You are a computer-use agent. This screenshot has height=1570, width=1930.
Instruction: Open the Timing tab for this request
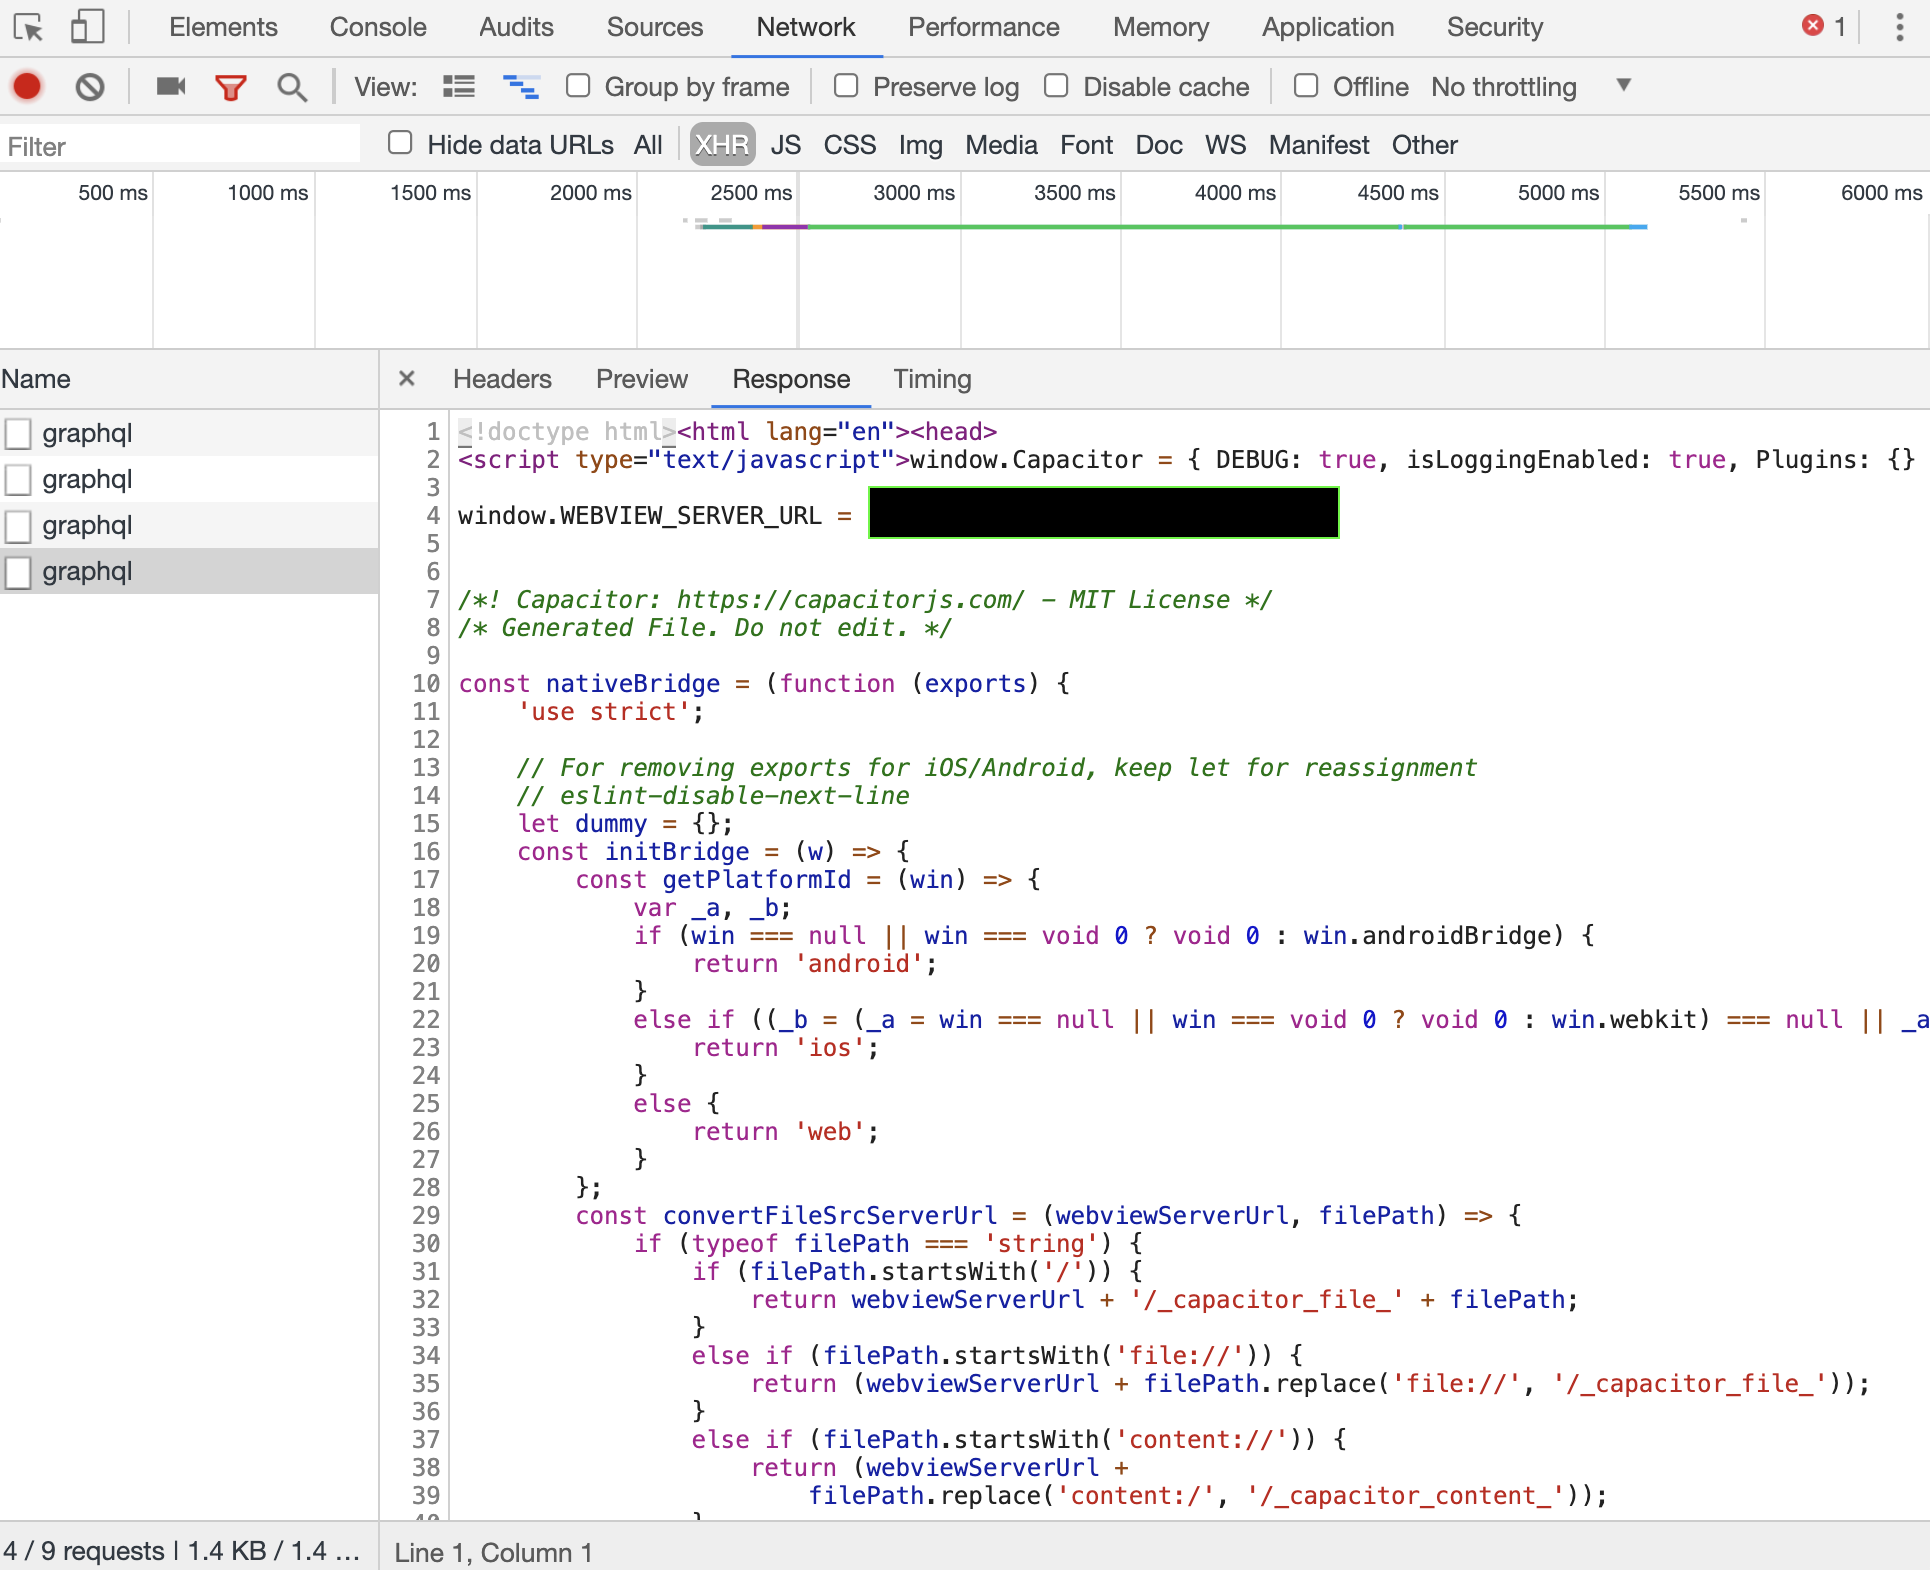[x=932, y=380]
